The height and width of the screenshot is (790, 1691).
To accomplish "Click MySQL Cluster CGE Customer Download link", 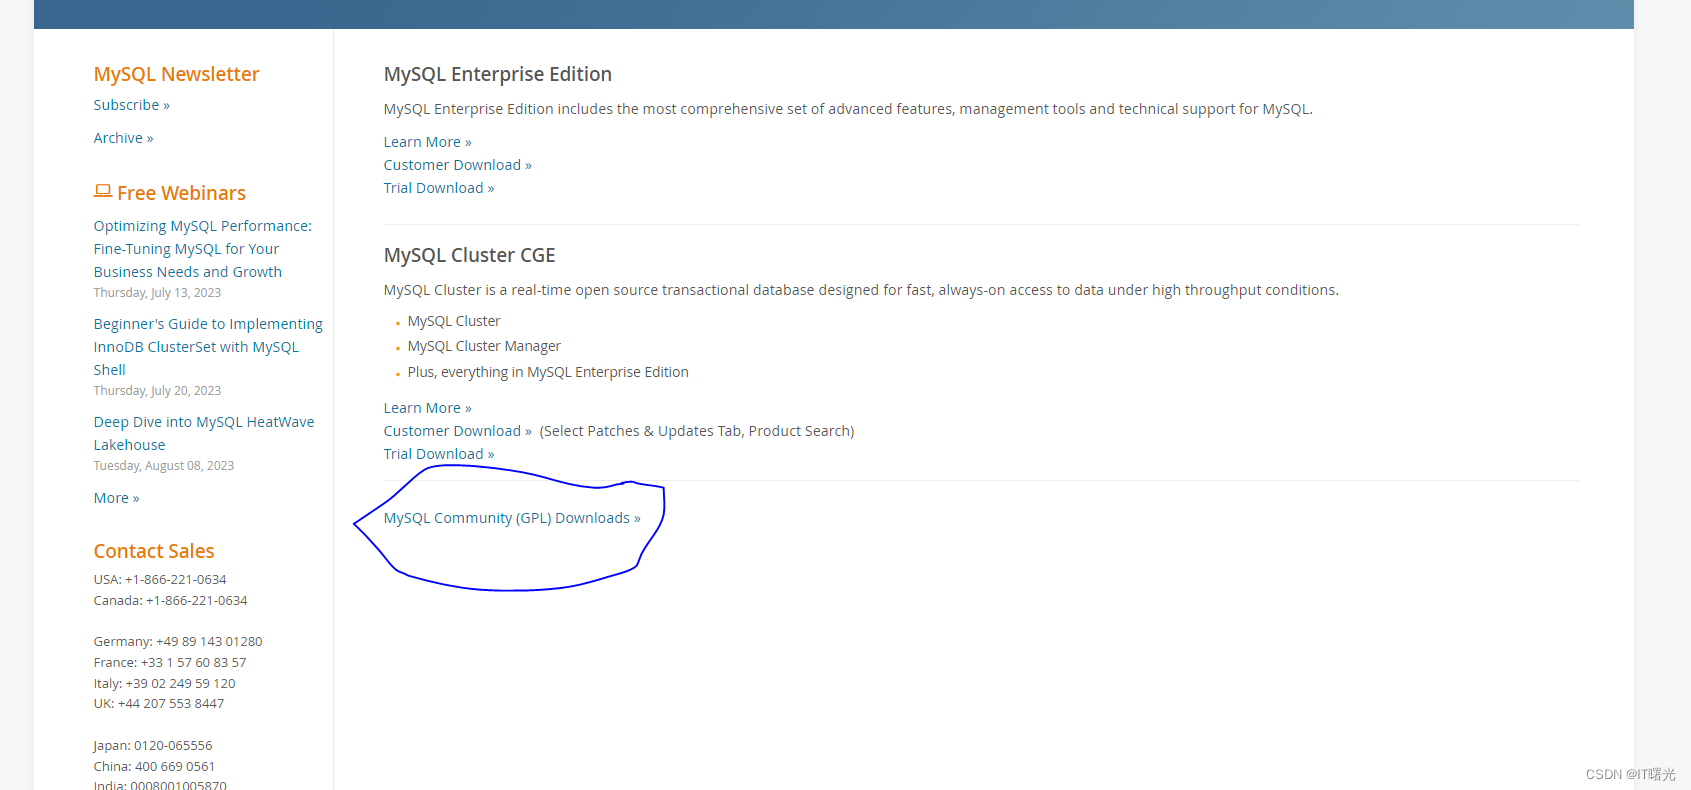I will click(x=457, y=431).
